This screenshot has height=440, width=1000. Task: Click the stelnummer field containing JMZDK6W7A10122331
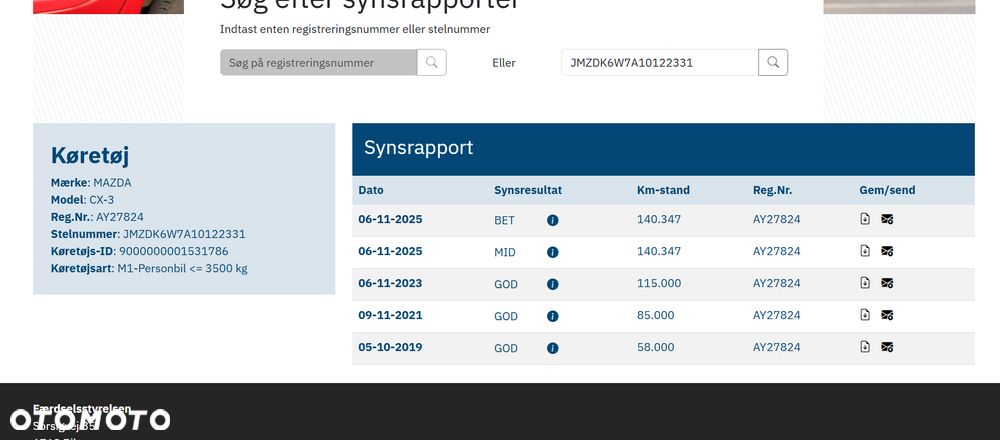(659, 62)
